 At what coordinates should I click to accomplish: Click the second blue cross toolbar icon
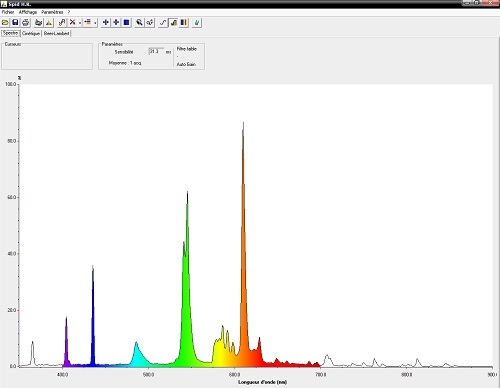point(116,23)
